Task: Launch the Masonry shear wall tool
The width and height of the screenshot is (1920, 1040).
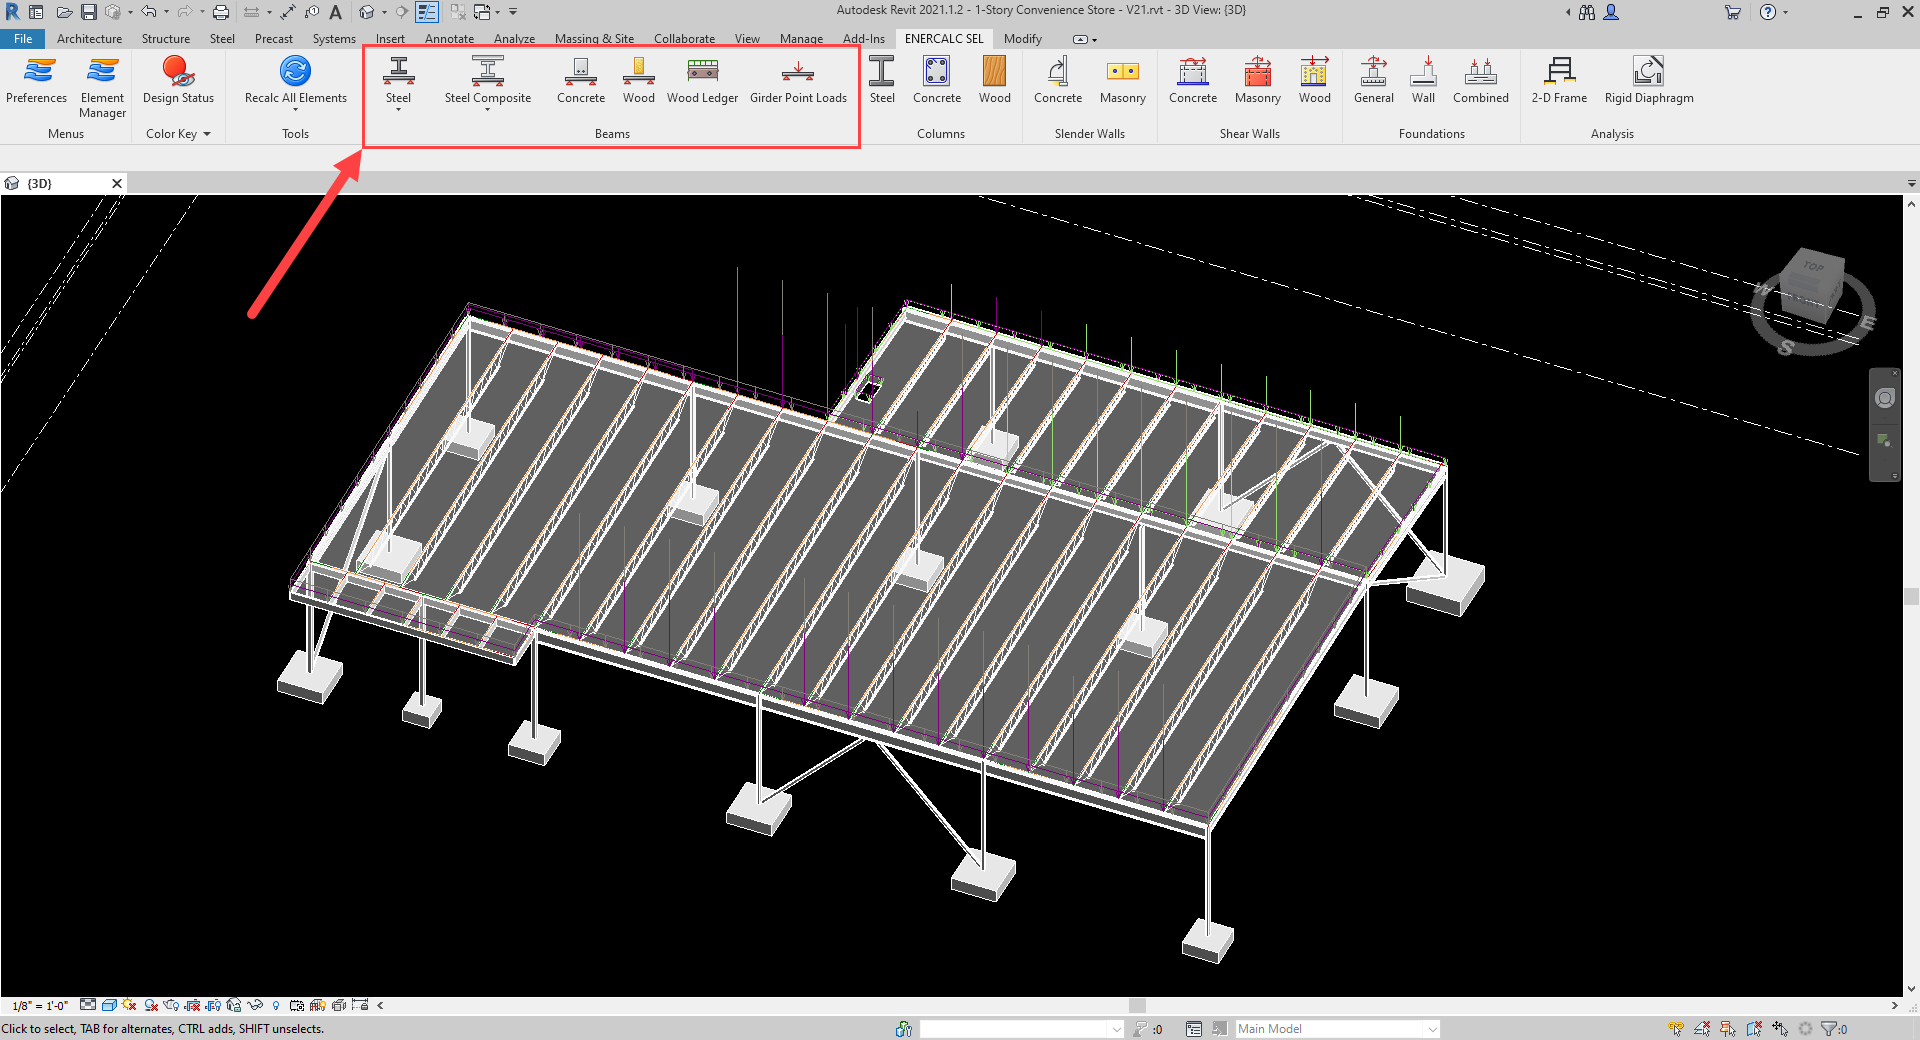Action: coord(1257,80)
